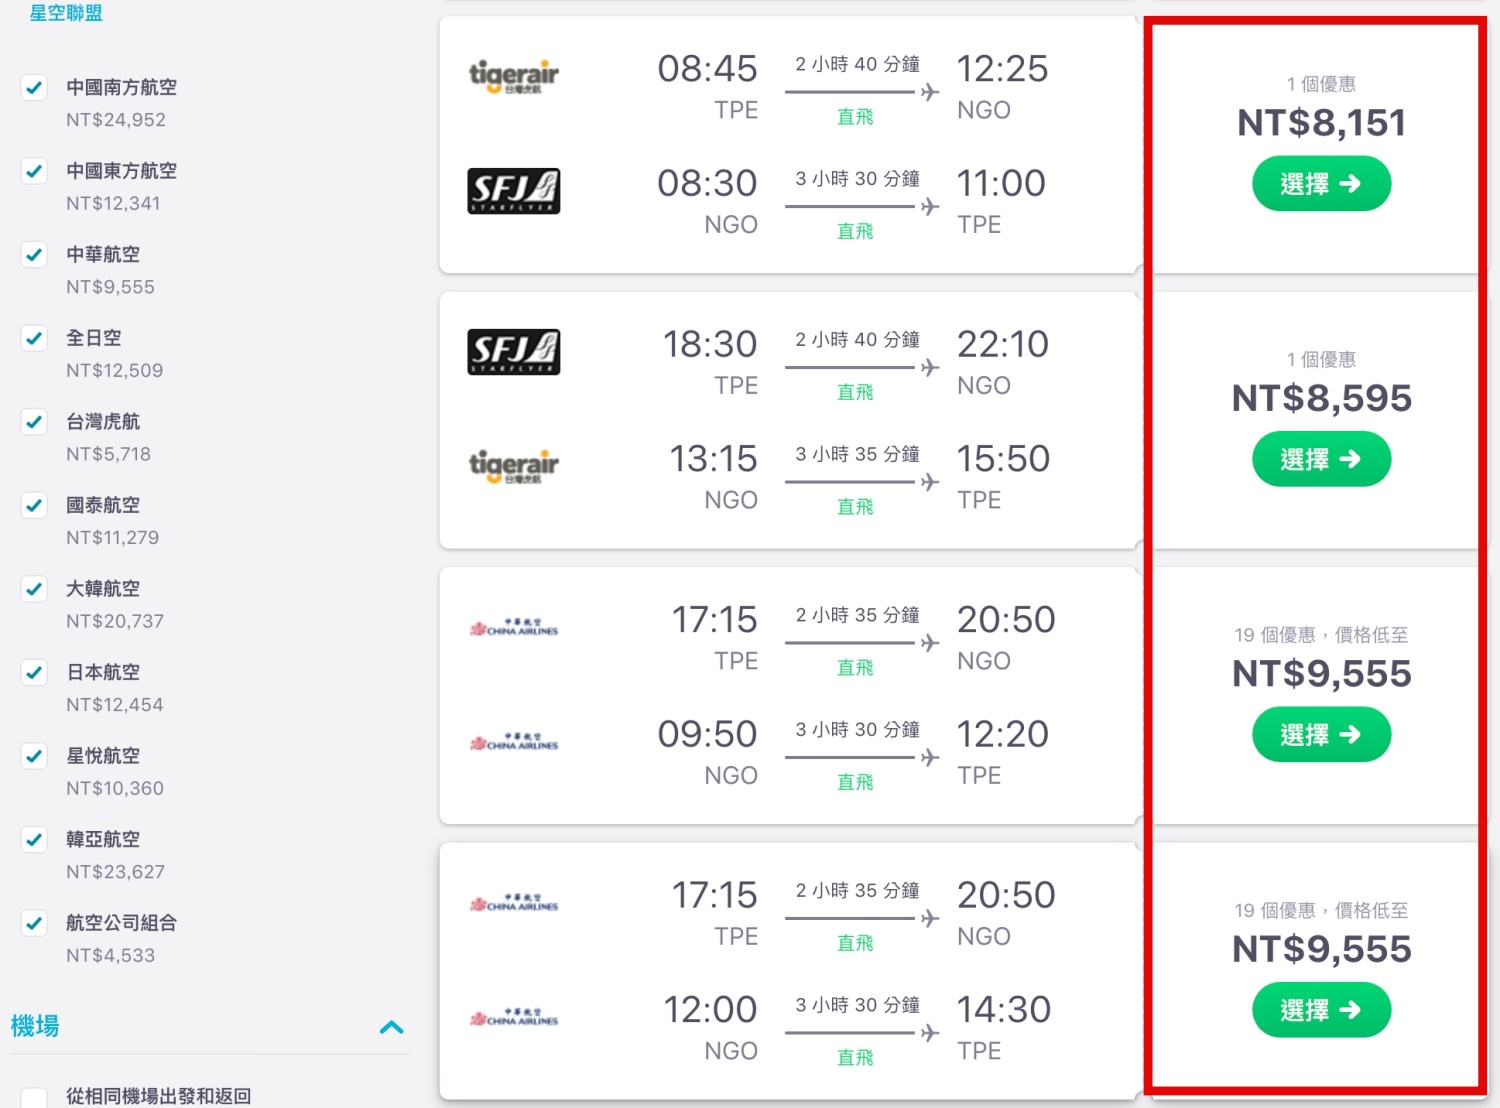Image resolution: width=1500 pixels, height=1108 pixels.
Task: Toggle the 中華航空 checkbox
Action: [x=34, y=255]
